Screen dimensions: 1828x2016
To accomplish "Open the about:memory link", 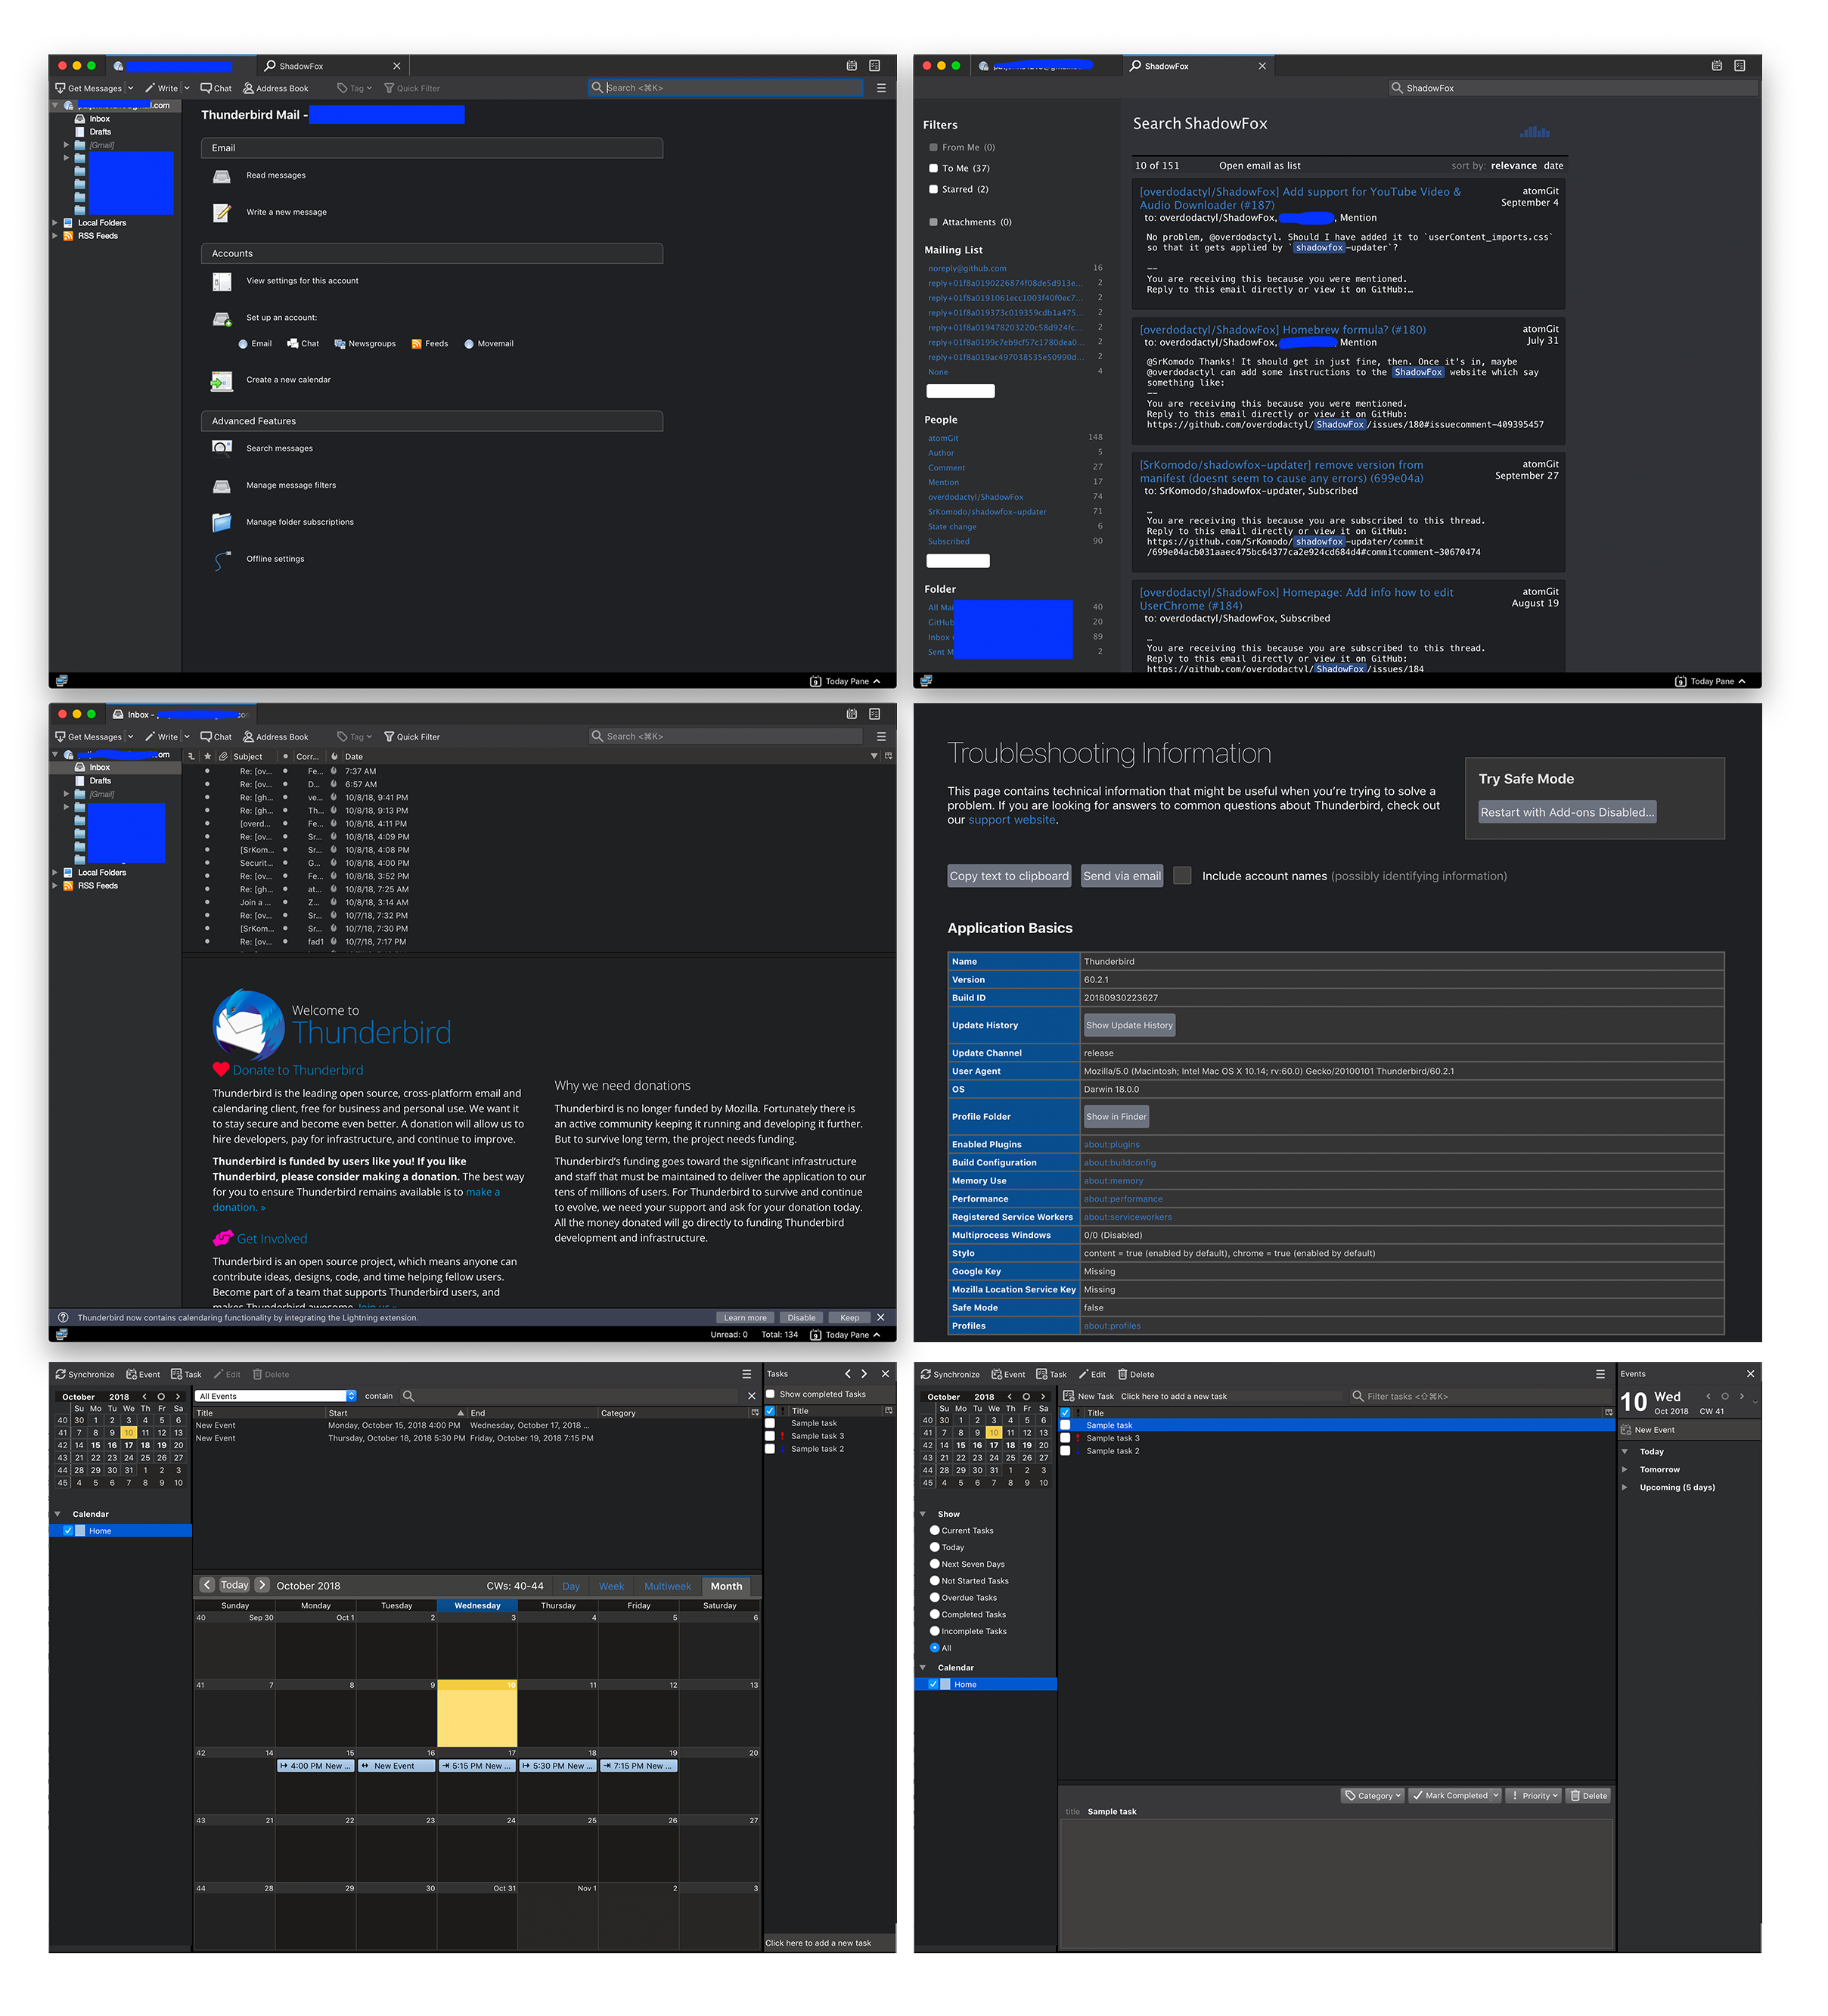I will coord(1113,1181).
